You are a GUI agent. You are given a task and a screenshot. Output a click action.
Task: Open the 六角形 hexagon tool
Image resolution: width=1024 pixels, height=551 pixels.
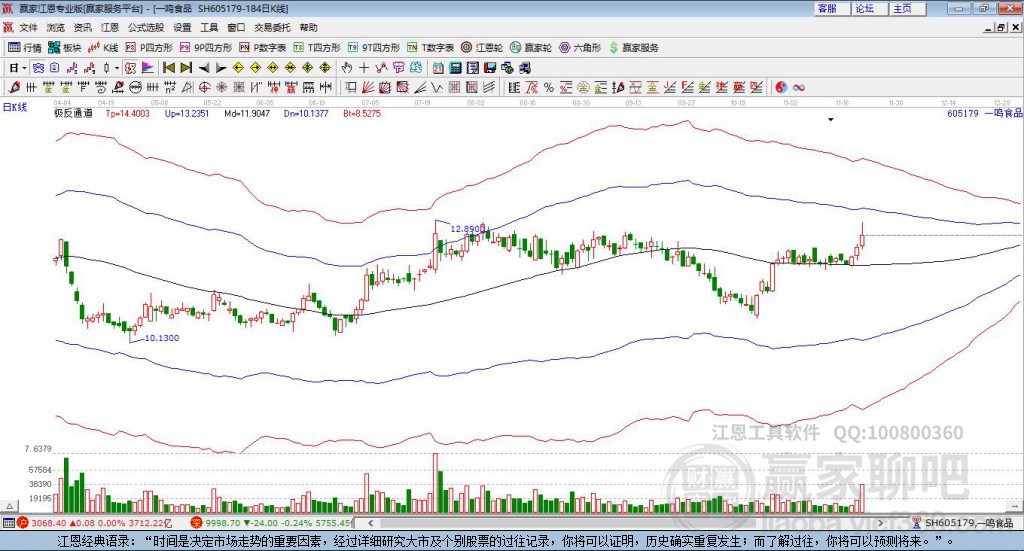(x=580, y=48)
